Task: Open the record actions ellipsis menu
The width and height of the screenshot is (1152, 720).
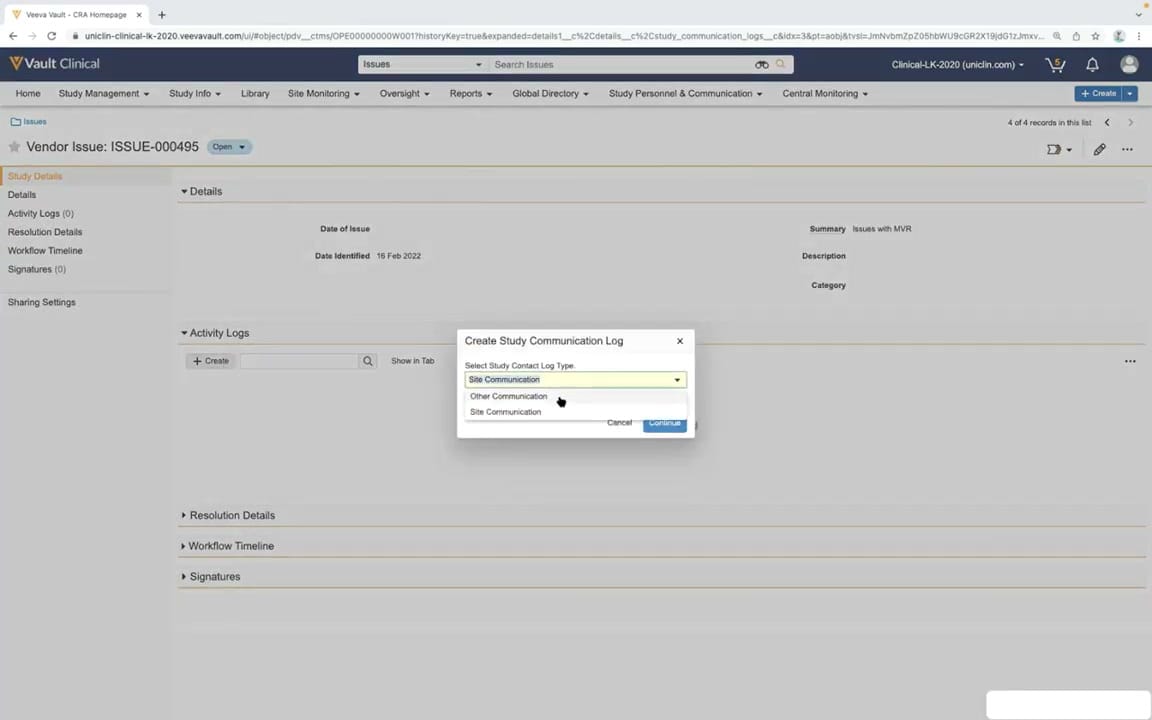Action: pos(1127,149)
